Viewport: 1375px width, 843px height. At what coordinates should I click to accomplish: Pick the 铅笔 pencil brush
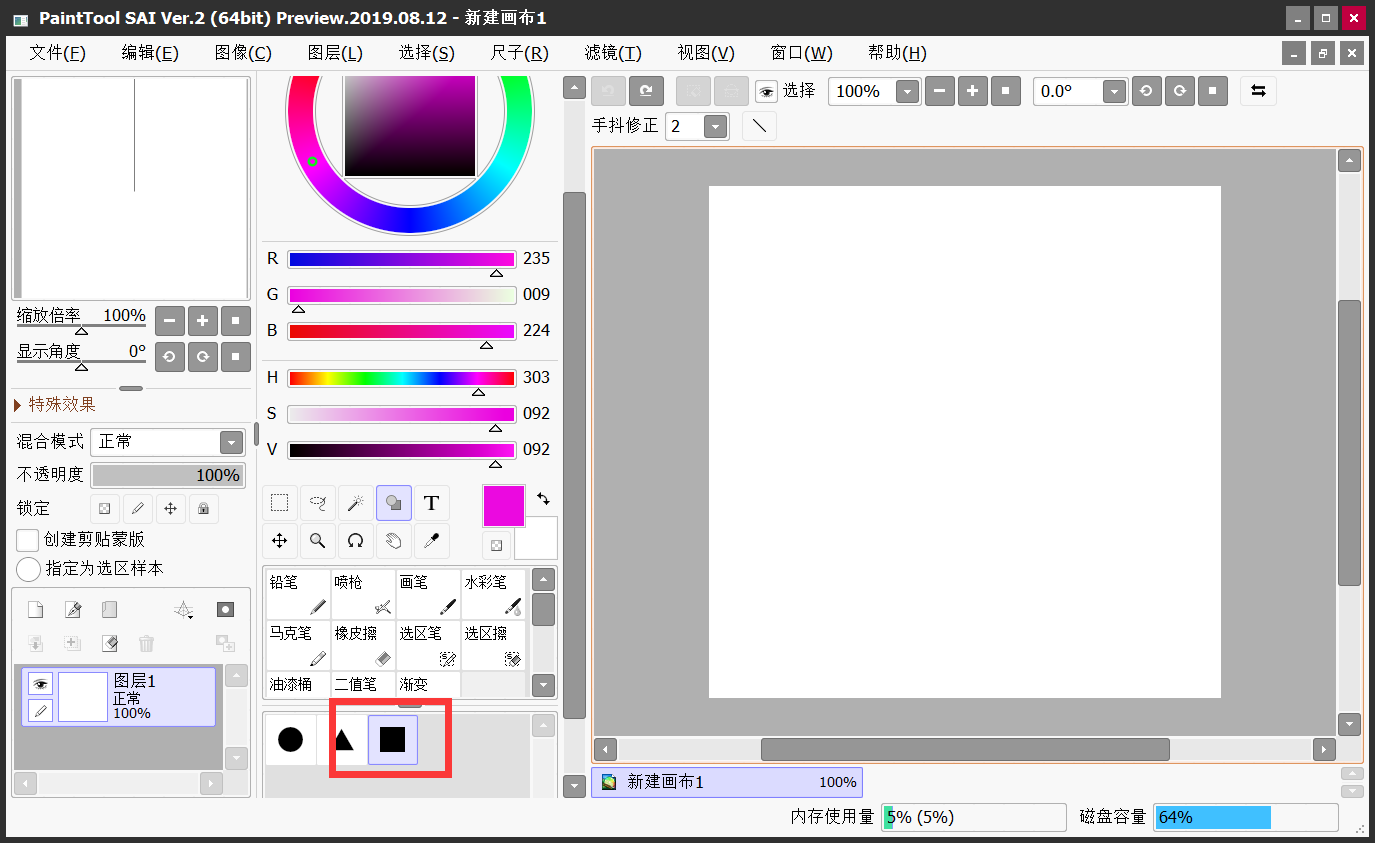(x=298, y=594)
